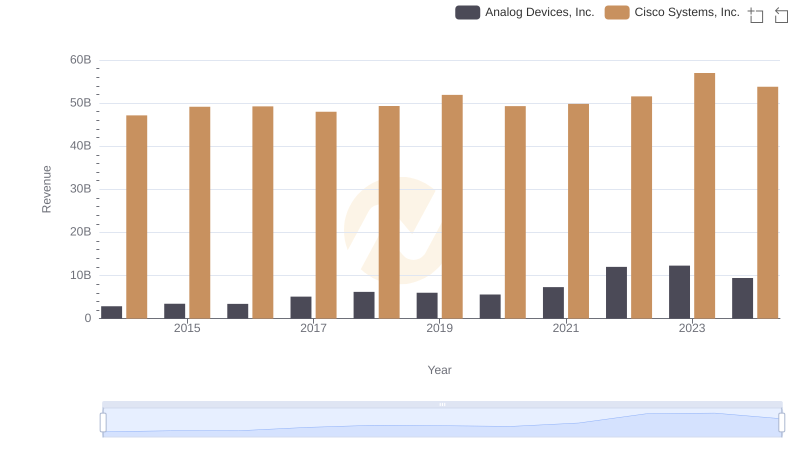Click the 10B y-axis label

(81, 275)
